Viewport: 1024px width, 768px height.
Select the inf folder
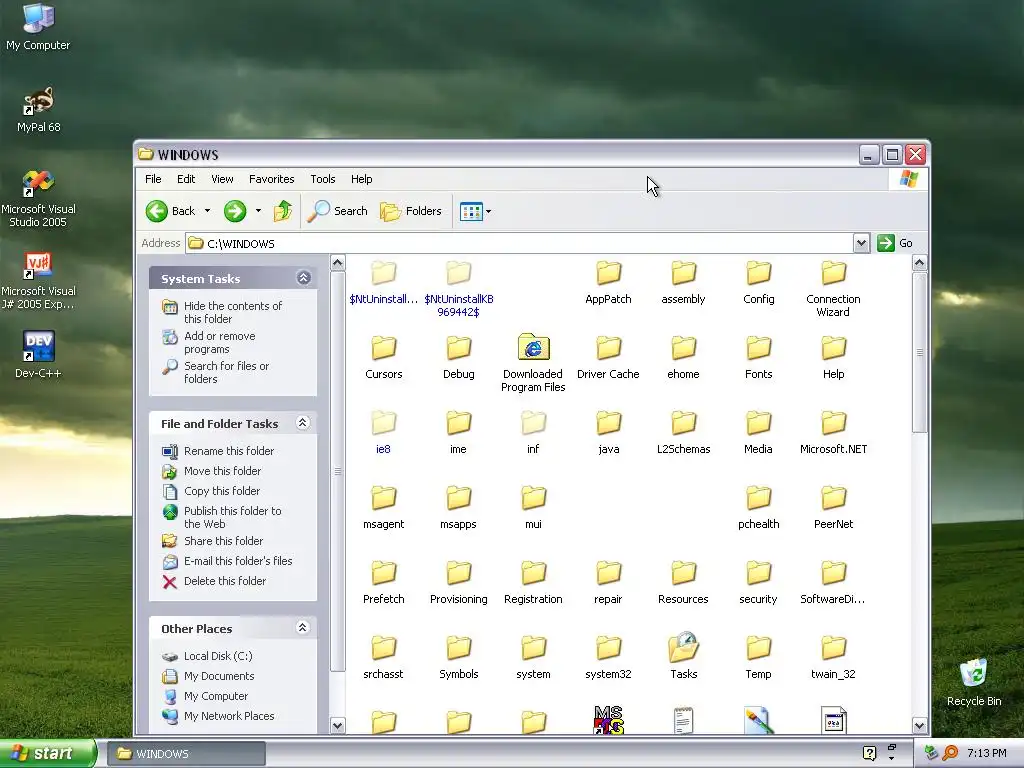tap(533, 432)
